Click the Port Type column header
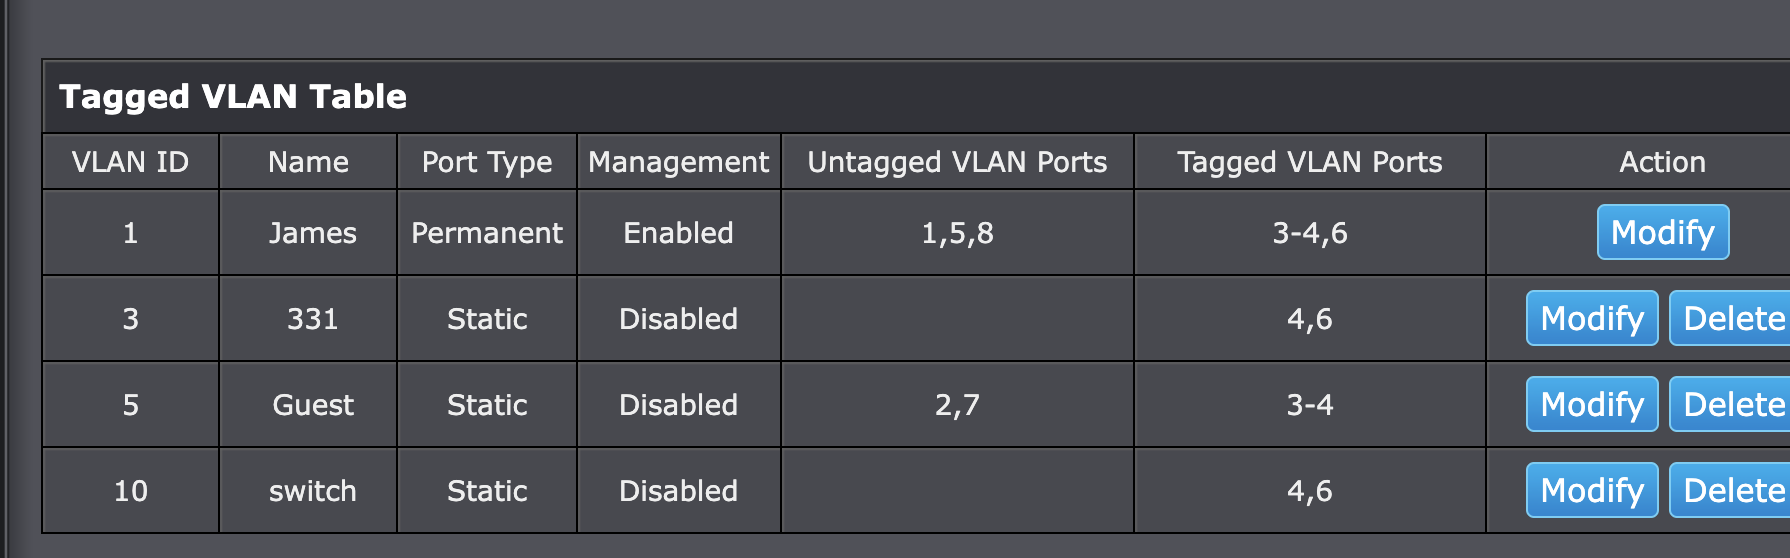Image resolution: width=1790 pixels, height=558 pixels. coord(487,162)
